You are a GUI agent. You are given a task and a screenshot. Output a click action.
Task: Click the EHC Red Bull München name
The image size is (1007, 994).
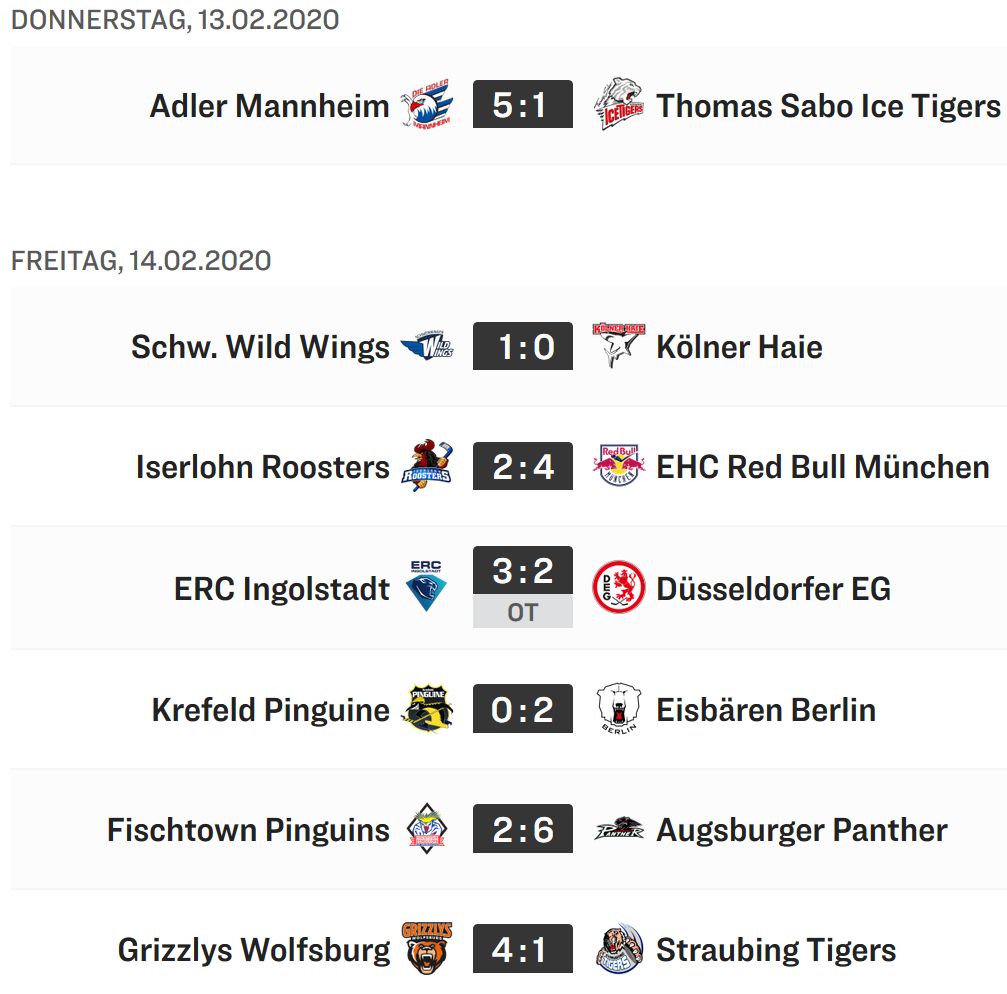point(823,467)
